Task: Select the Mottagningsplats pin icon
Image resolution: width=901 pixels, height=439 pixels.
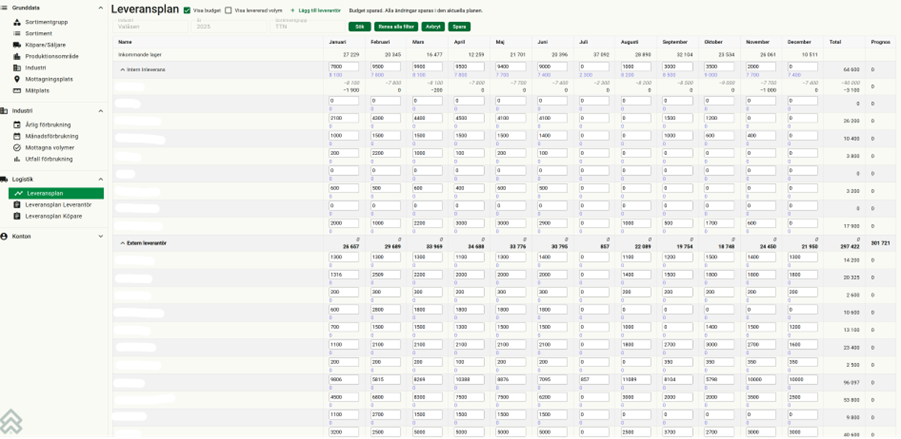Action: point(16,79)
